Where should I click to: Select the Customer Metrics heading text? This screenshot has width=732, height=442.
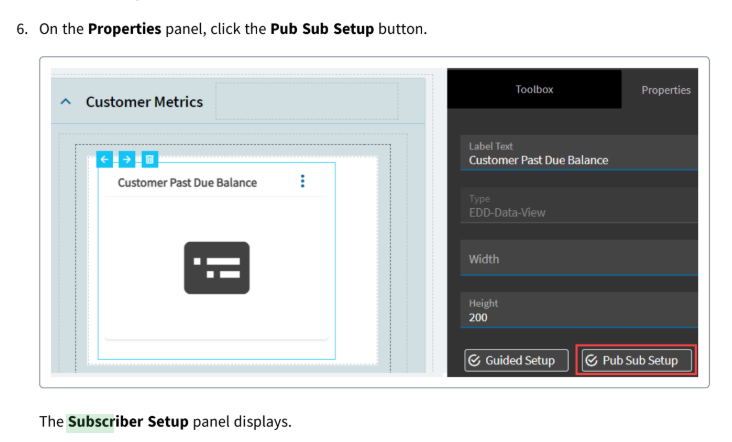[x=144, y=102]
